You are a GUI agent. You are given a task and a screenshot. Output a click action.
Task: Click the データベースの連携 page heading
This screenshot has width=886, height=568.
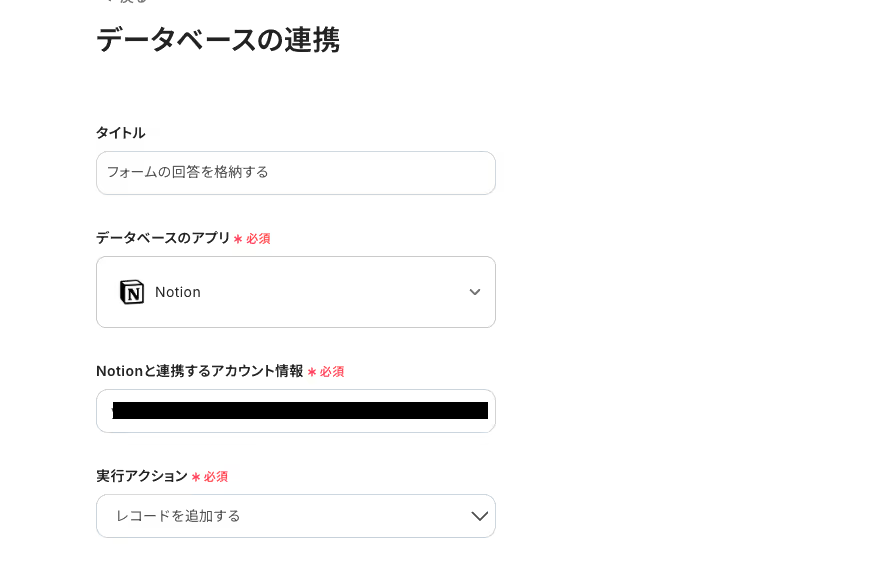(x=218, y=40)
